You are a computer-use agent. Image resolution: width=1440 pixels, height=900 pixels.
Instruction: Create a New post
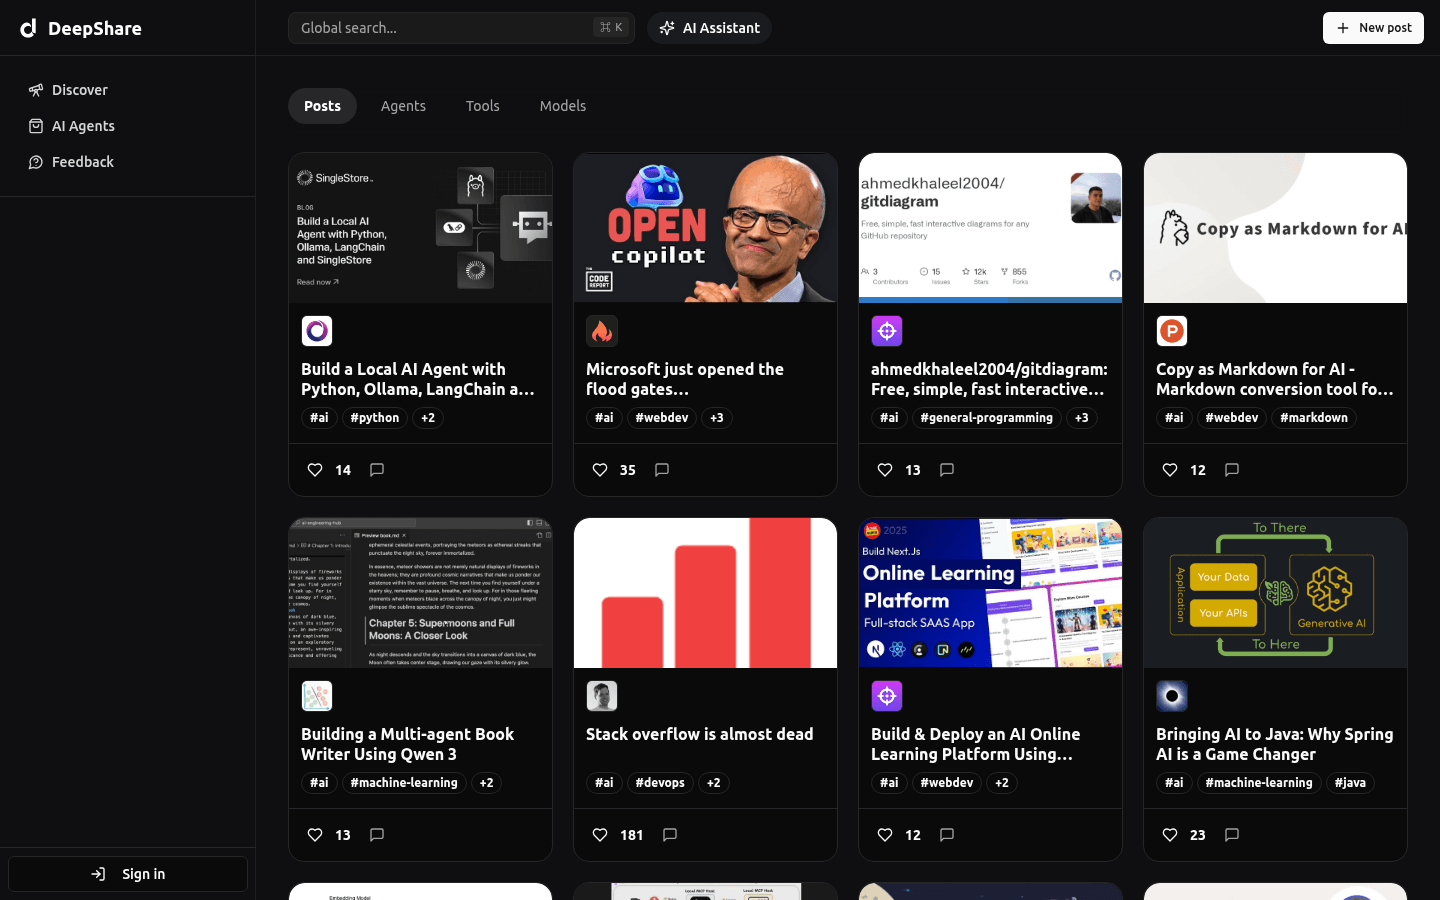tap(1373, 28)
